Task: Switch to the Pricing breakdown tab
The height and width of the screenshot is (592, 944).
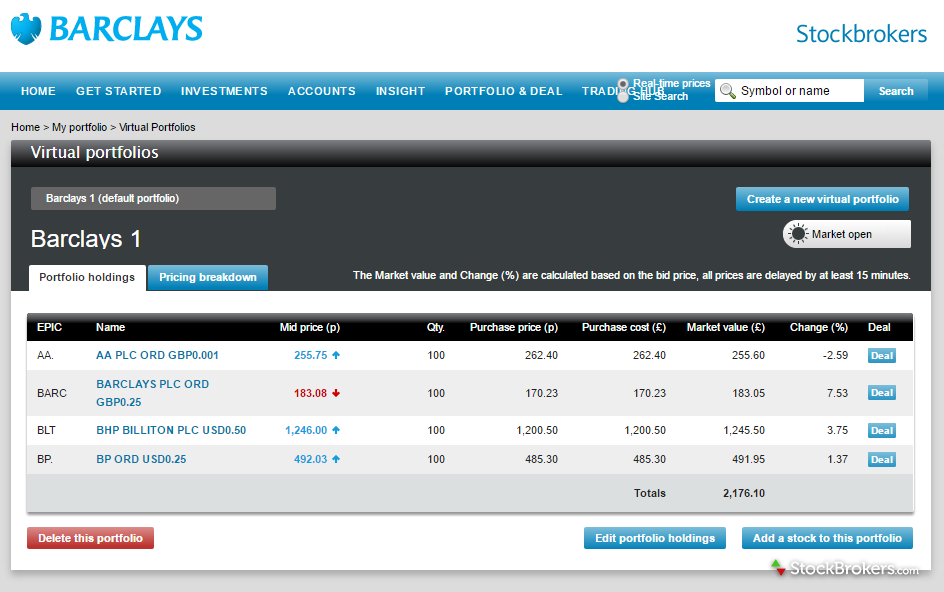Action: 208,278
